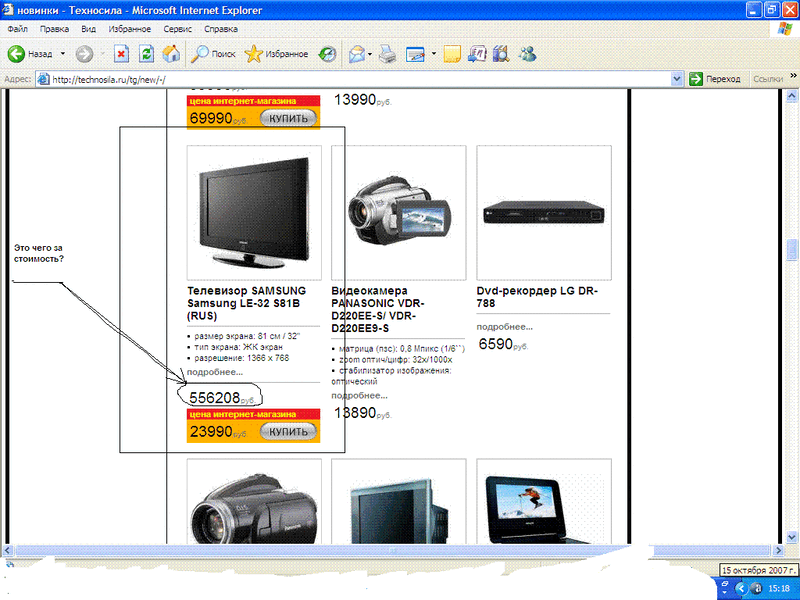Click the 556208 руб price text

click(222, 398)
